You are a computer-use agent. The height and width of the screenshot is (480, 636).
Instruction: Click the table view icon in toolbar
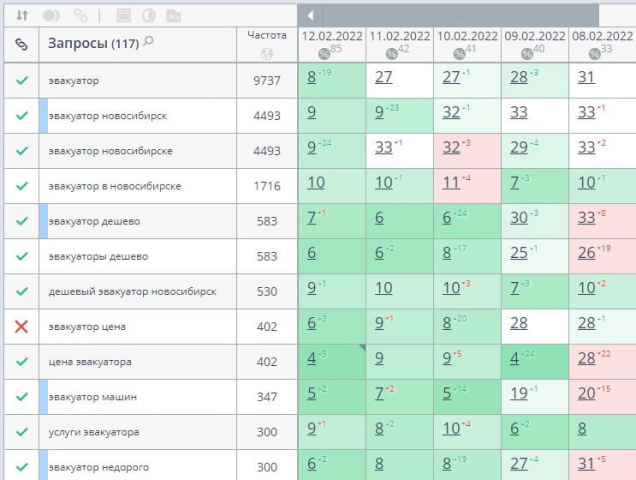coord(123,15)
